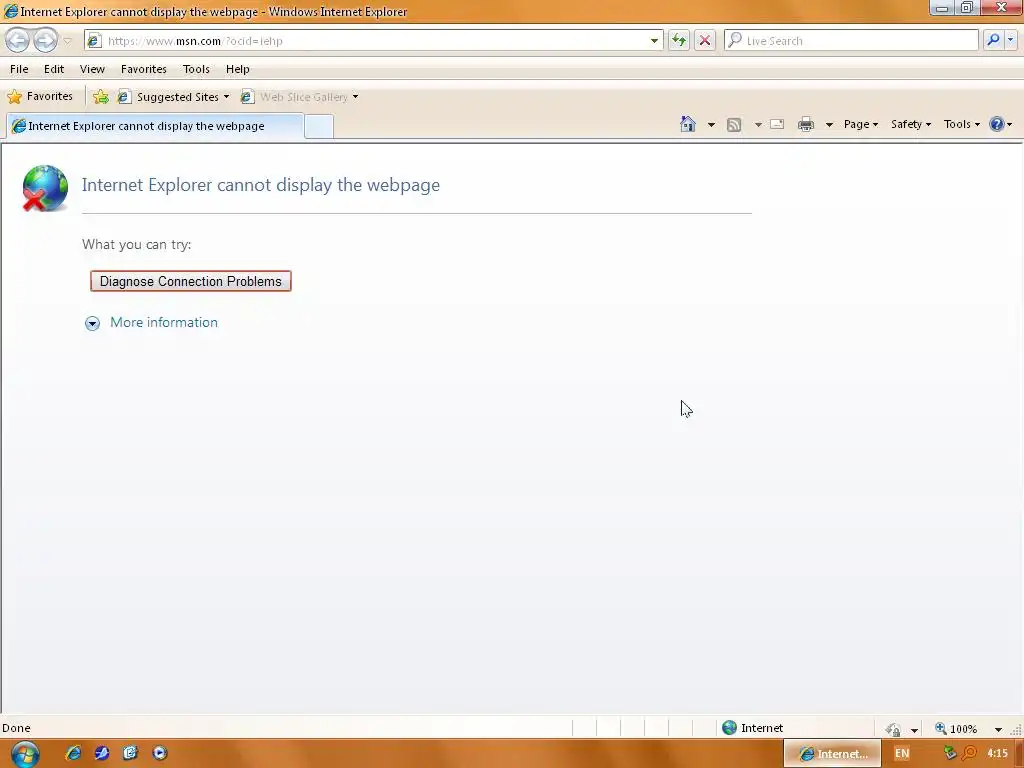Click the Switch between windows Quick Launch icon
The width and height of the screenshot is (1024, 768).
click(x=131, y=753)
